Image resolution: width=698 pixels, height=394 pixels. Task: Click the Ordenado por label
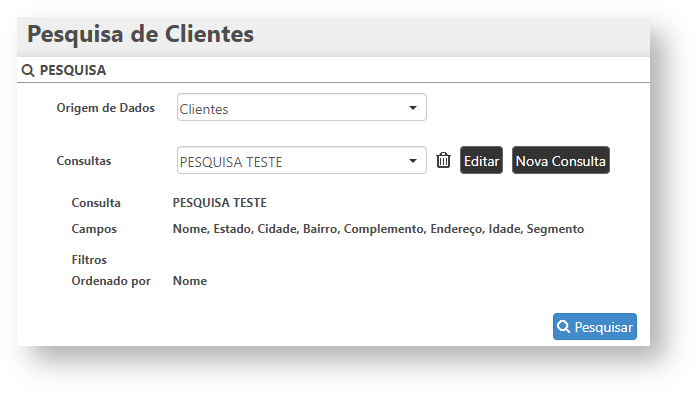pos(111,281)
